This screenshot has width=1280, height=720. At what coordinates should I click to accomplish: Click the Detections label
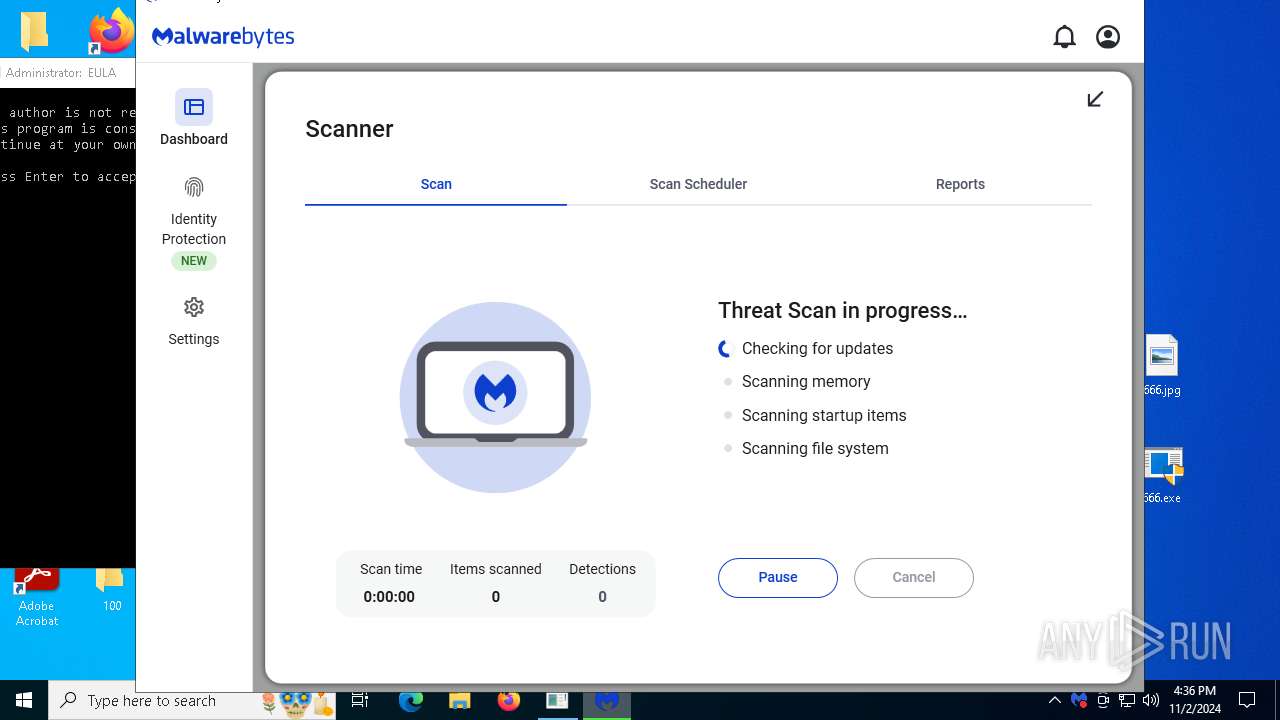point(602,569)
